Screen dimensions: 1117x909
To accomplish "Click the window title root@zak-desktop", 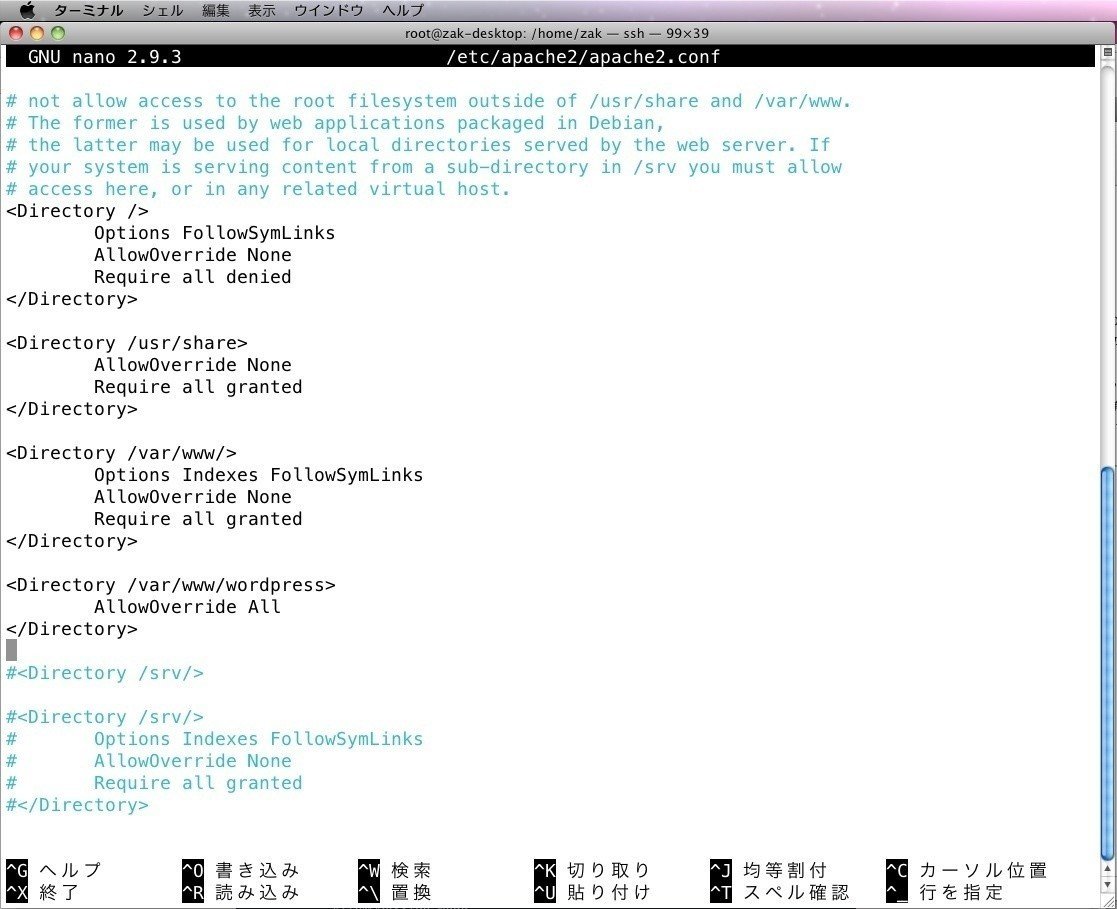I will [556, 33].
